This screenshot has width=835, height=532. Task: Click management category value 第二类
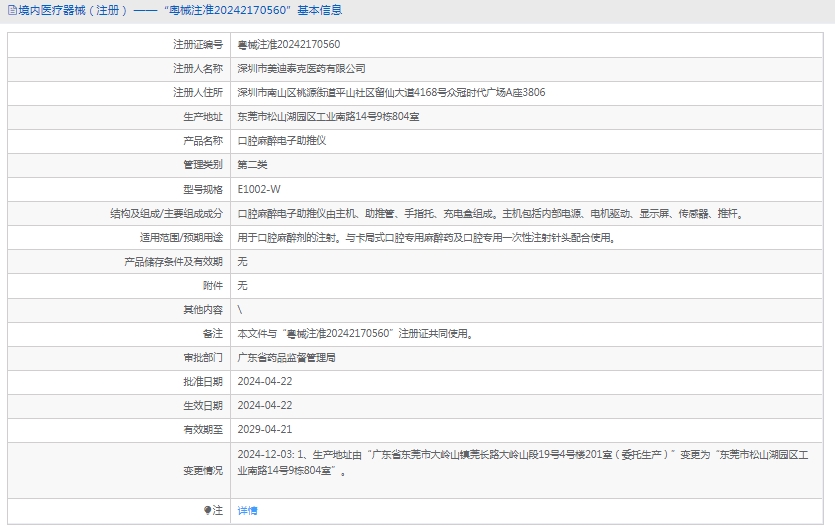coord(252,165)
